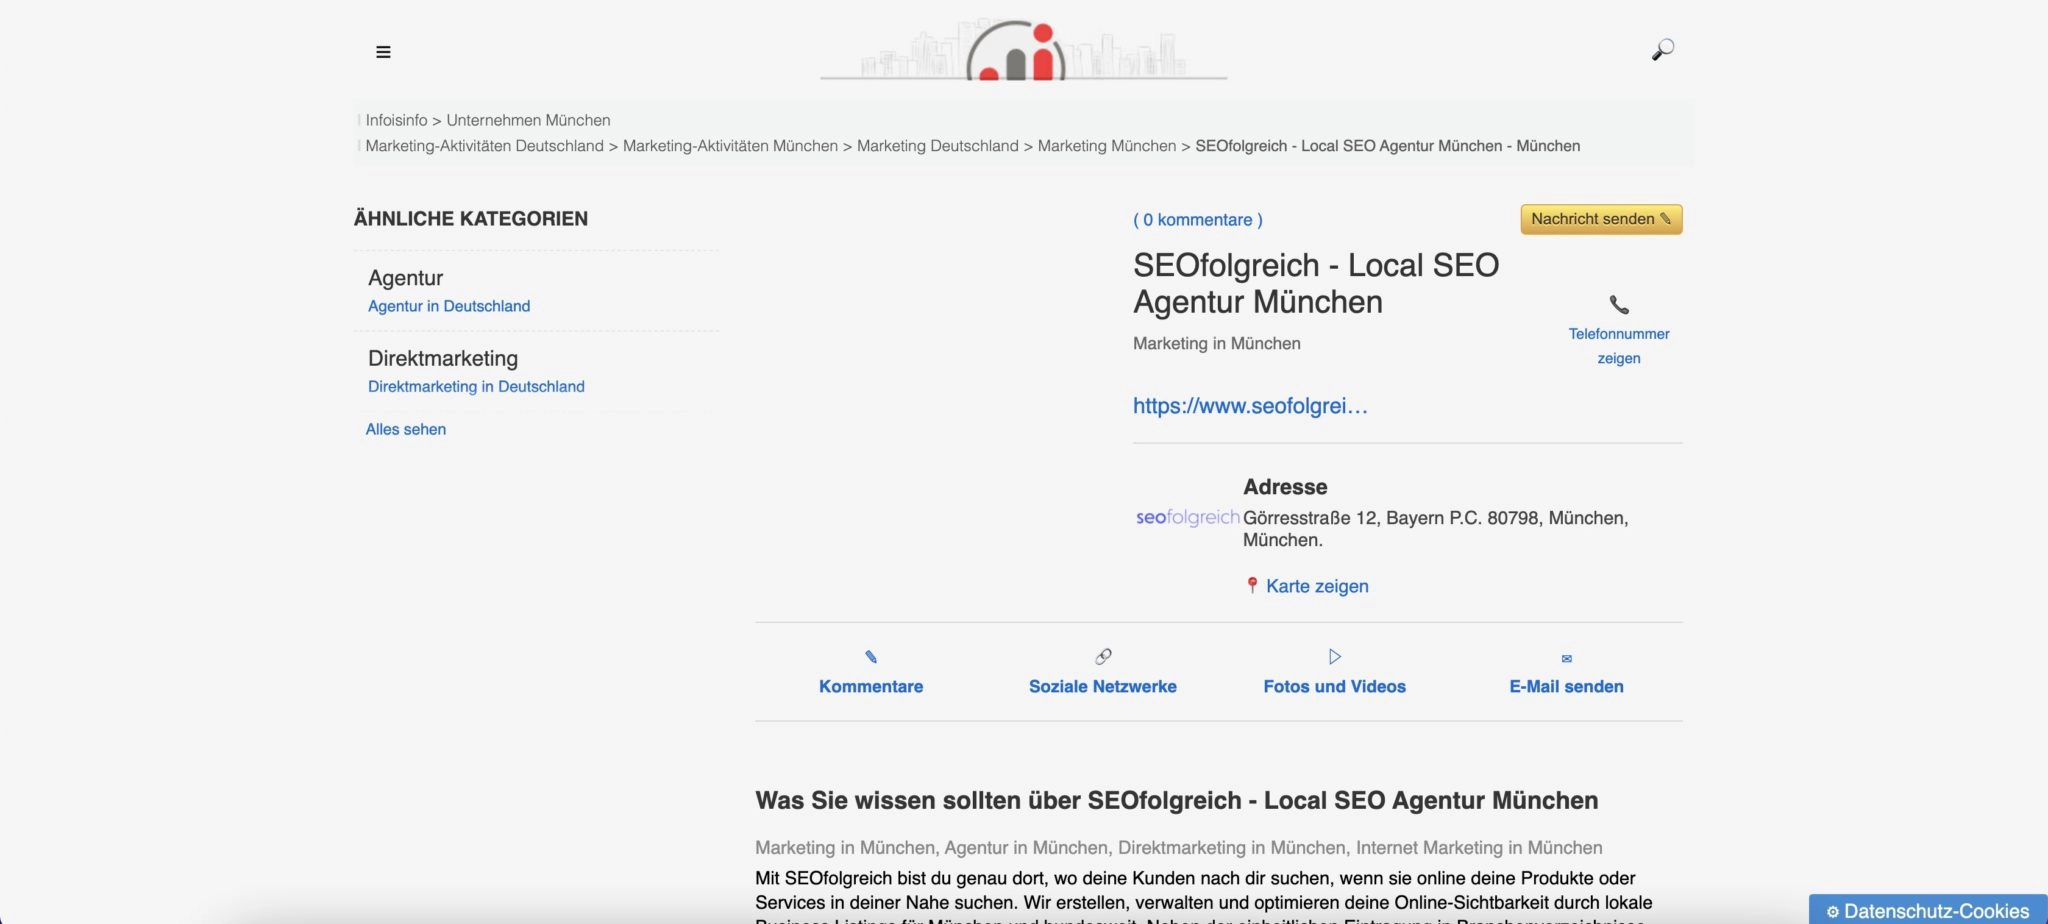The image size is (2048, 924).
Task: Open the https://www.seofolgrei… website link
Action: click(x=1250, y=406)
